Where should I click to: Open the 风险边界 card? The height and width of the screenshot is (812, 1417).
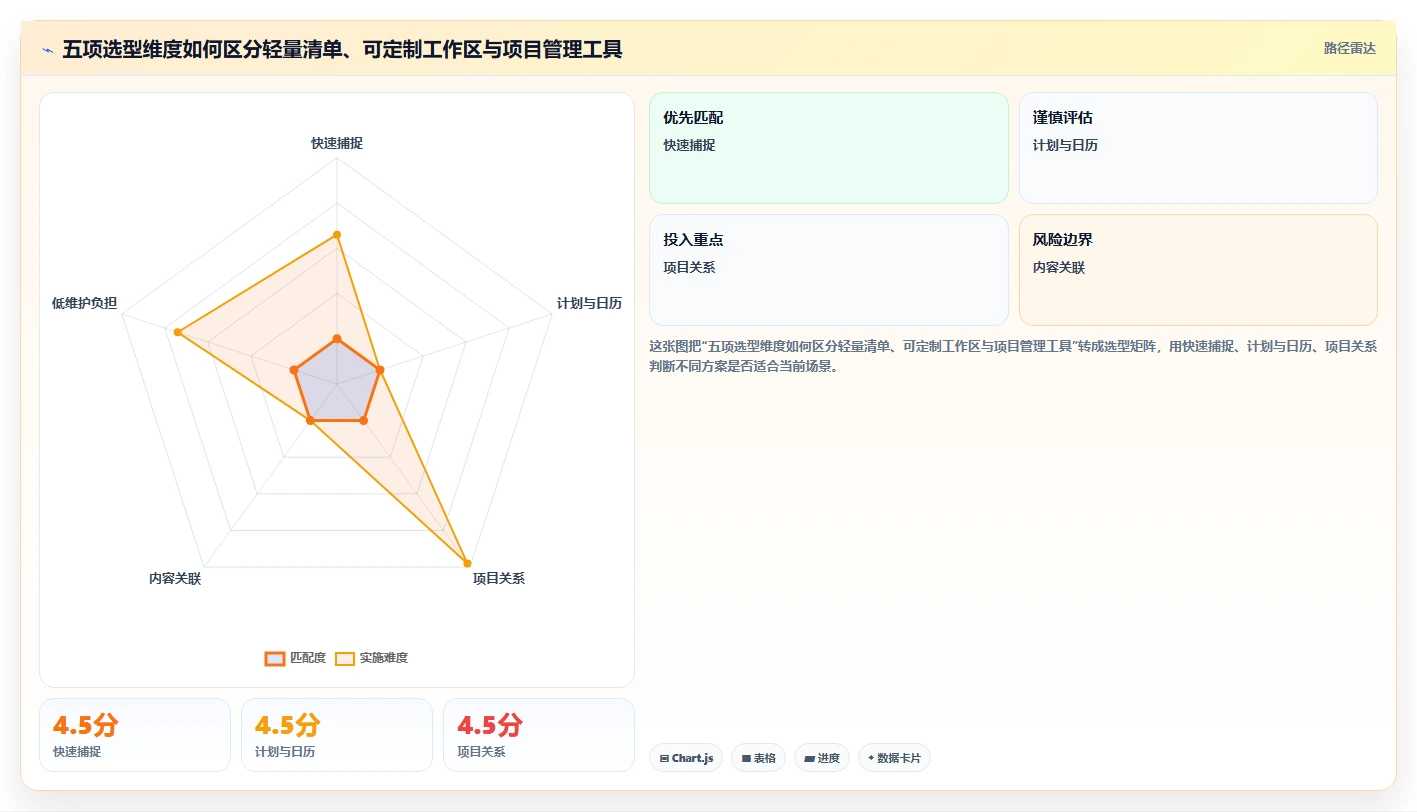click(x=1198, y=270)
